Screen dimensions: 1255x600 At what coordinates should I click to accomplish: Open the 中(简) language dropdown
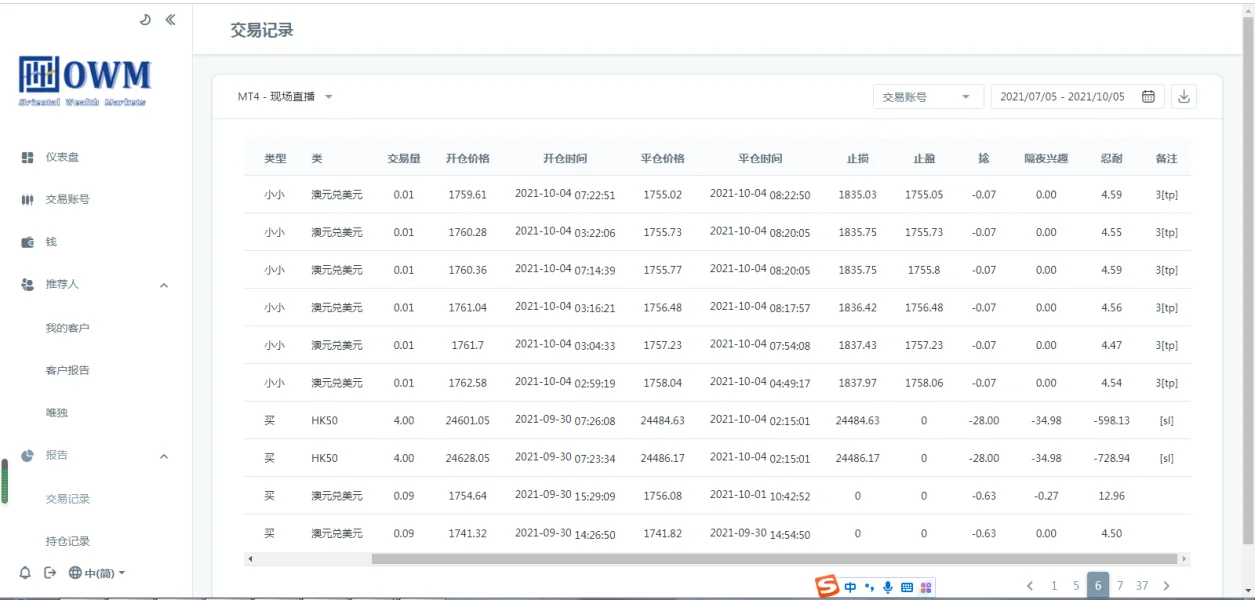[97, 573]
